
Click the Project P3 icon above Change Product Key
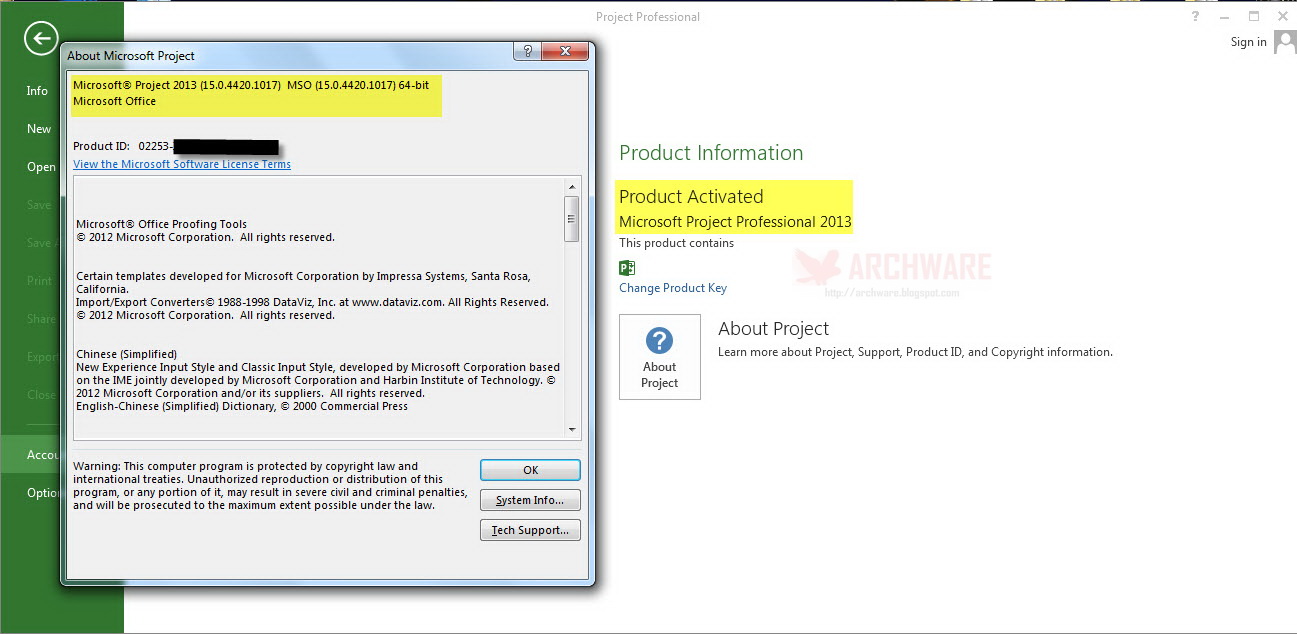(x=627, y=268)
